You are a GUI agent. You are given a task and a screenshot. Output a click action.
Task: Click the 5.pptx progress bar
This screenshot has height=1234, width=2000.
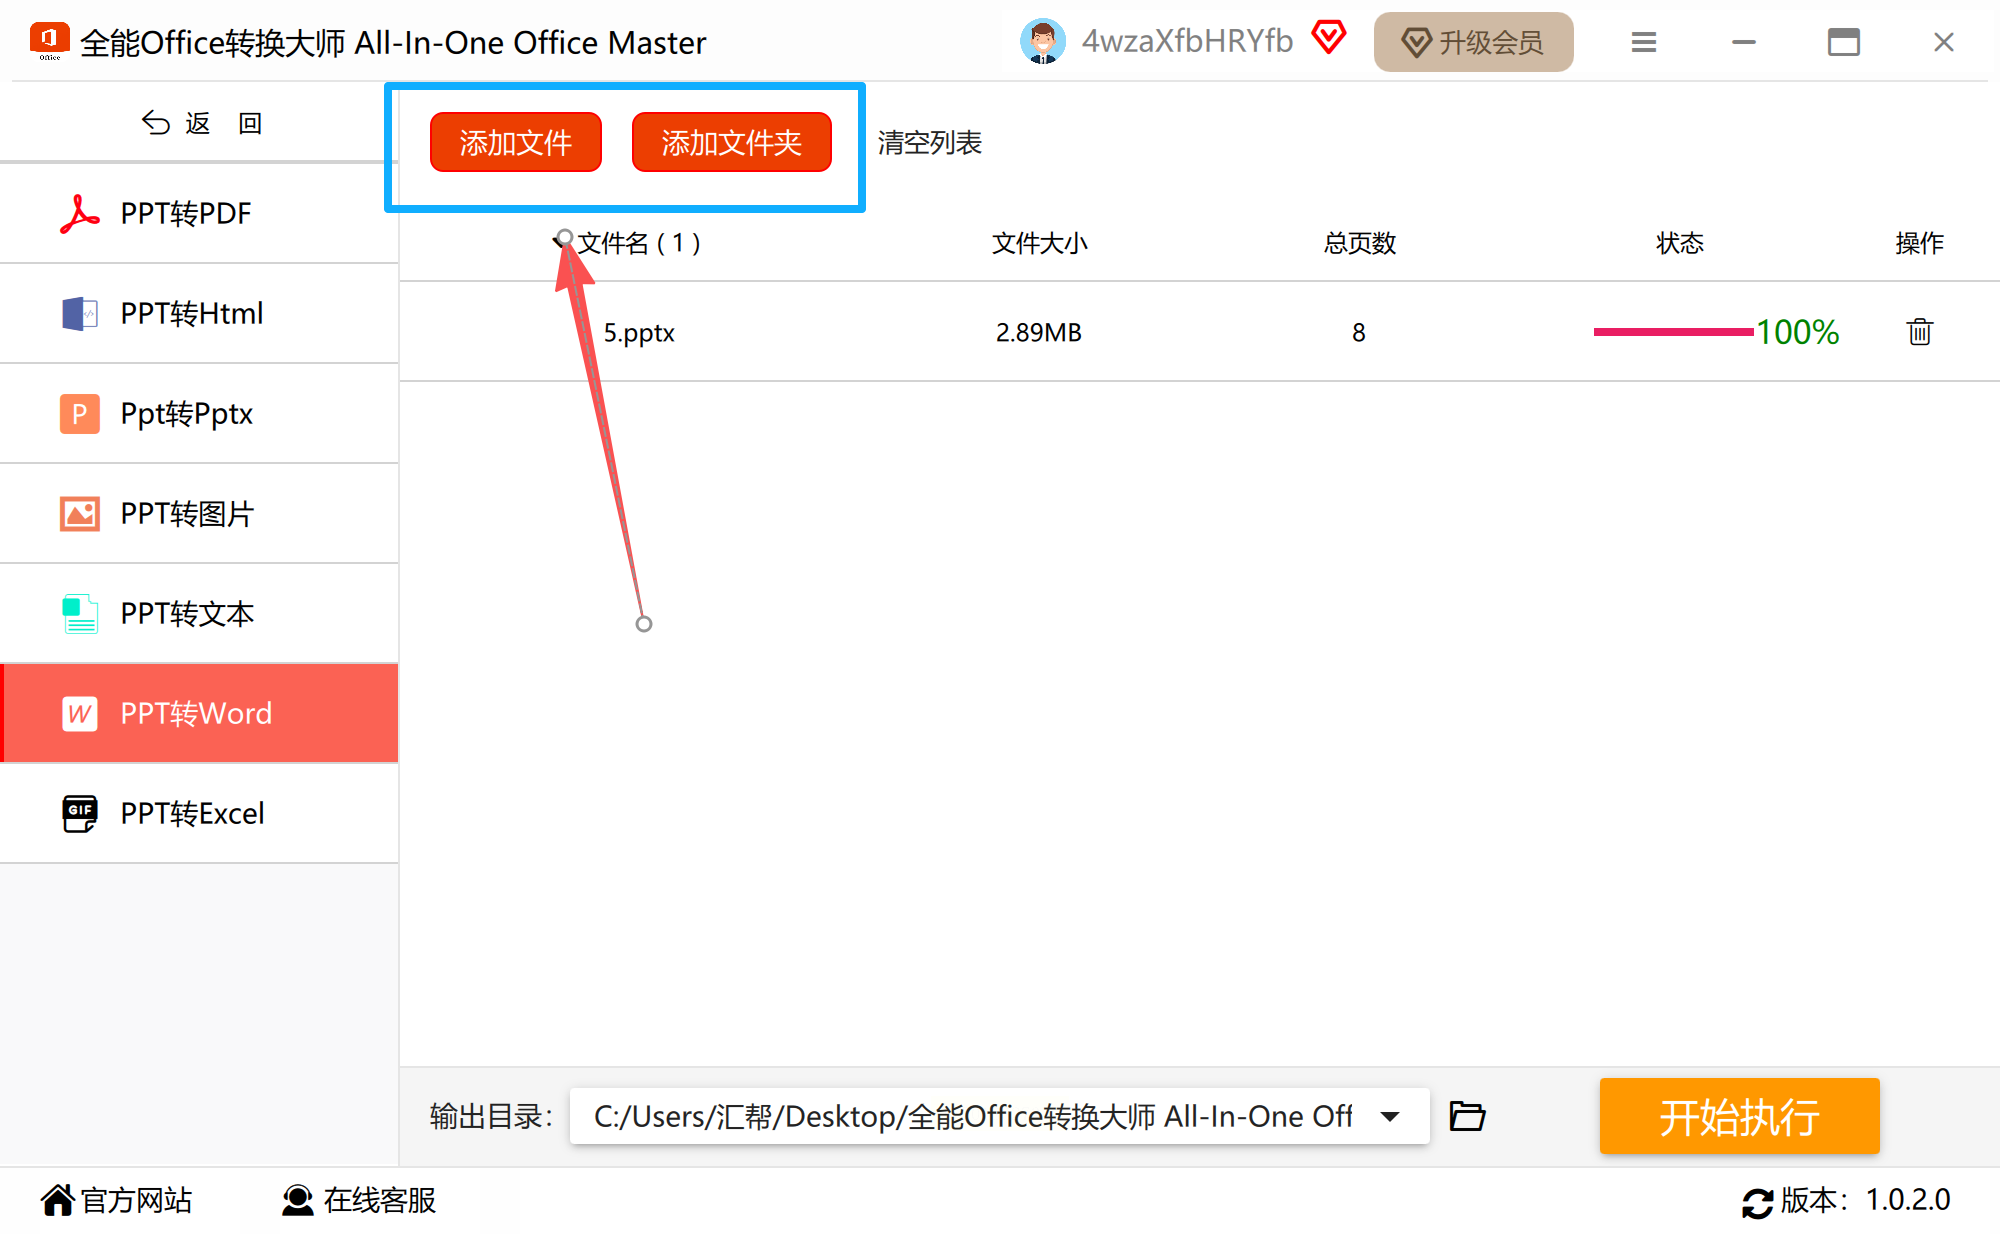point(1672,332)
